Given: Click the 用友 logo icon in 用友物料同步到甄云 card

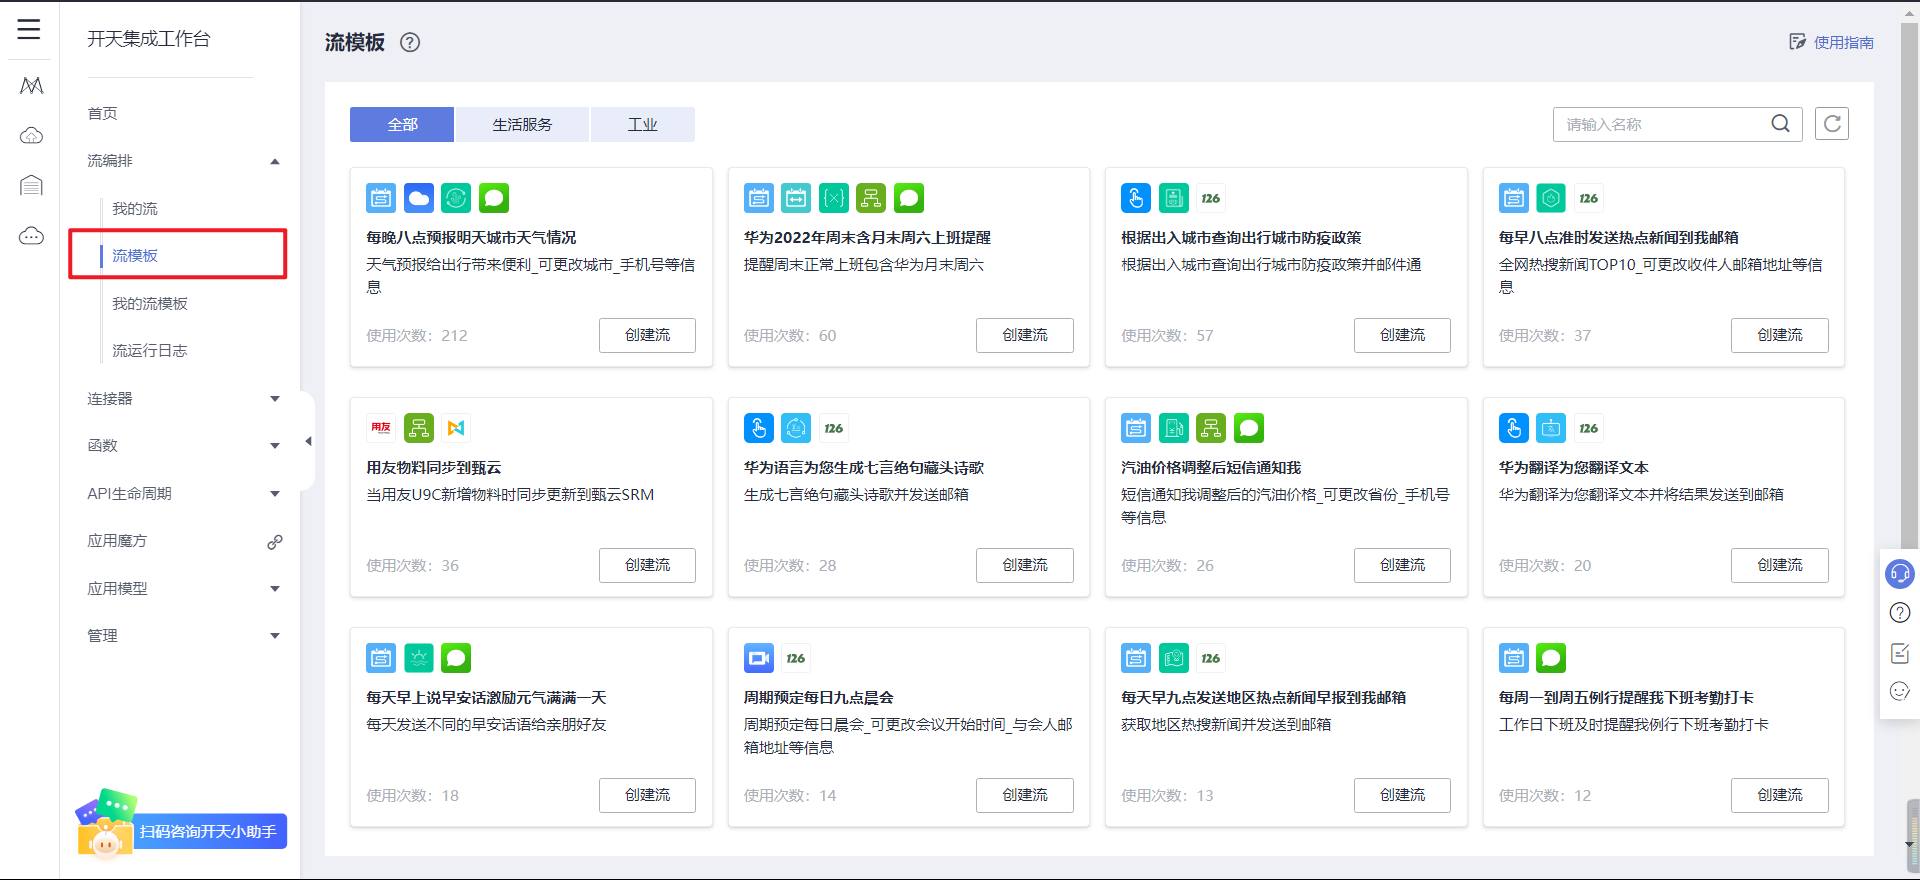Looking at the screenshot, I should coord(381,428).
